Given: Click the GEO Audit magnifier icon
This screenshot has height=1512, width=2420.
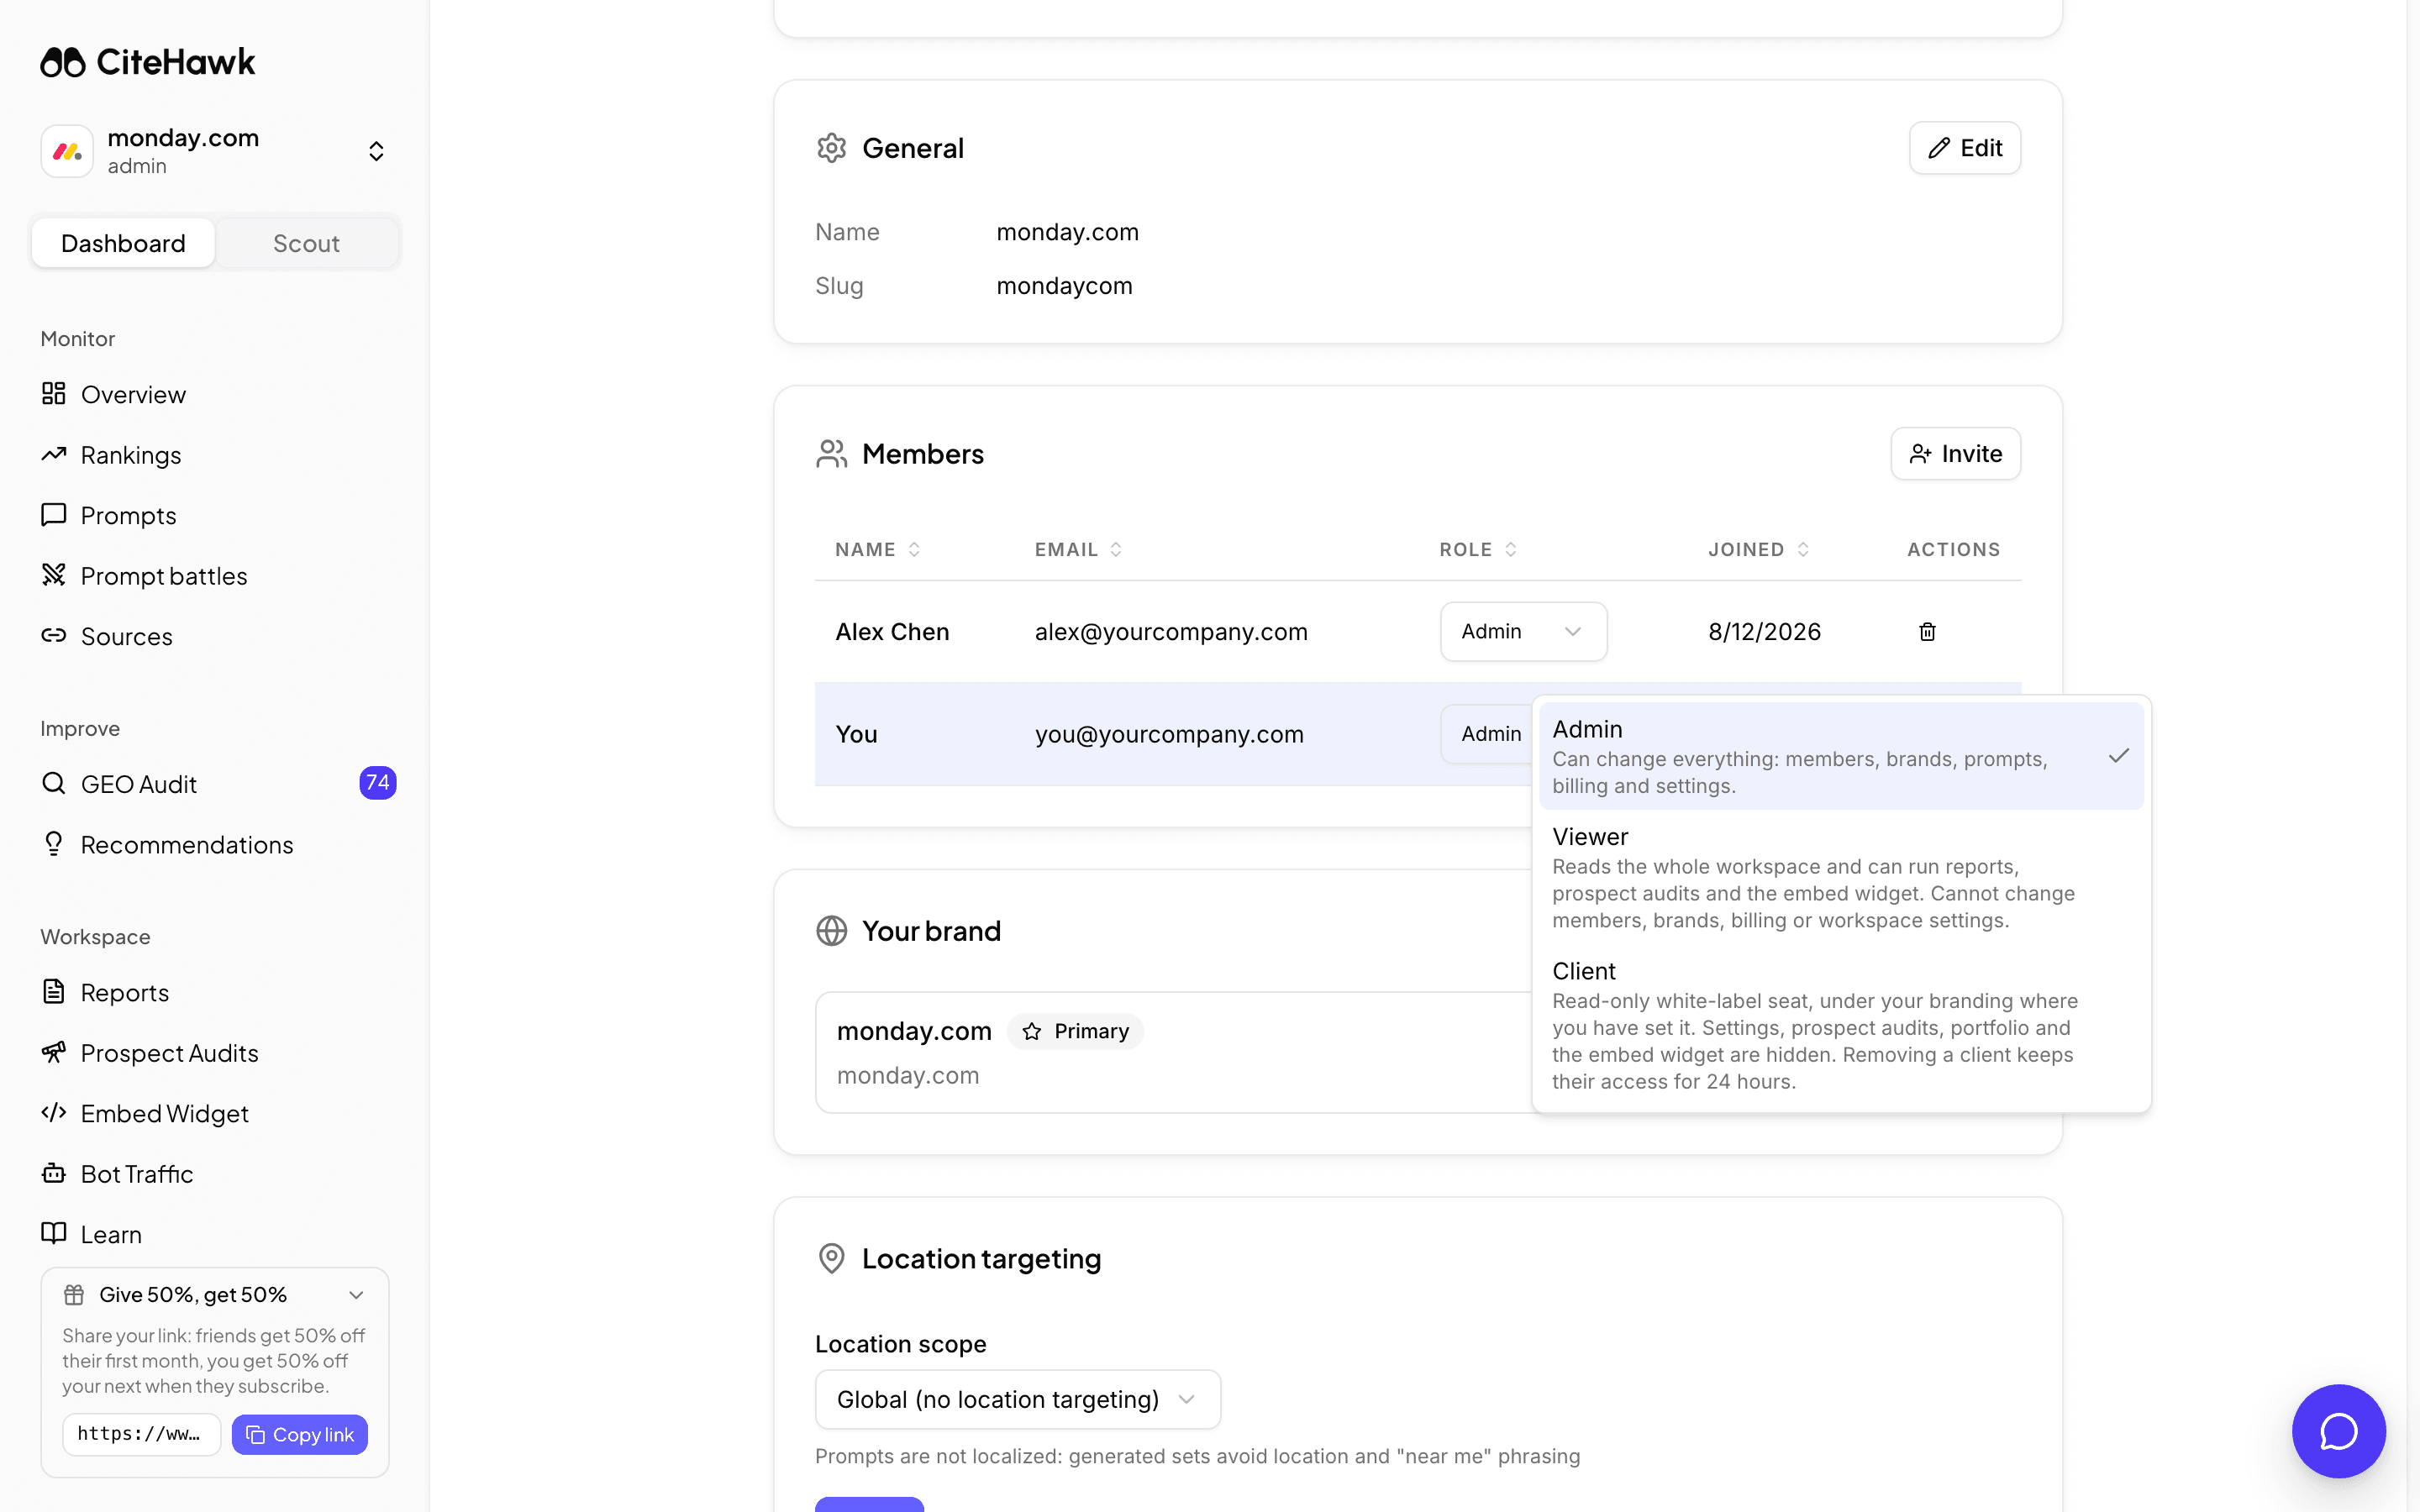Looking at the screenshot, I should tap(54, 783).
